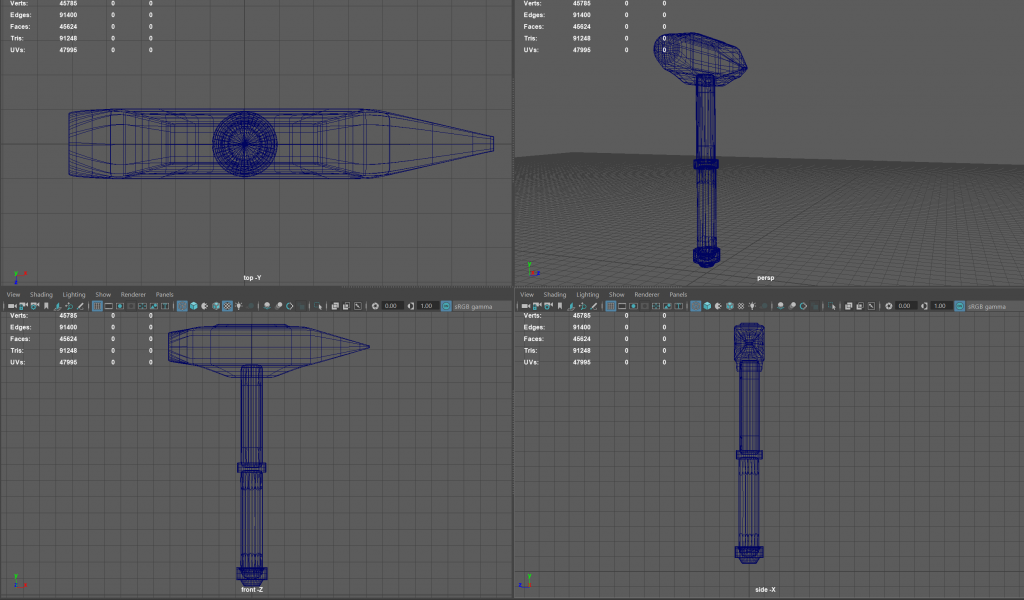The height and width of the screenshot is (600, 1024).
Task: Click Use All Lights bulb in side view toolbar
Action: (752, 306)
